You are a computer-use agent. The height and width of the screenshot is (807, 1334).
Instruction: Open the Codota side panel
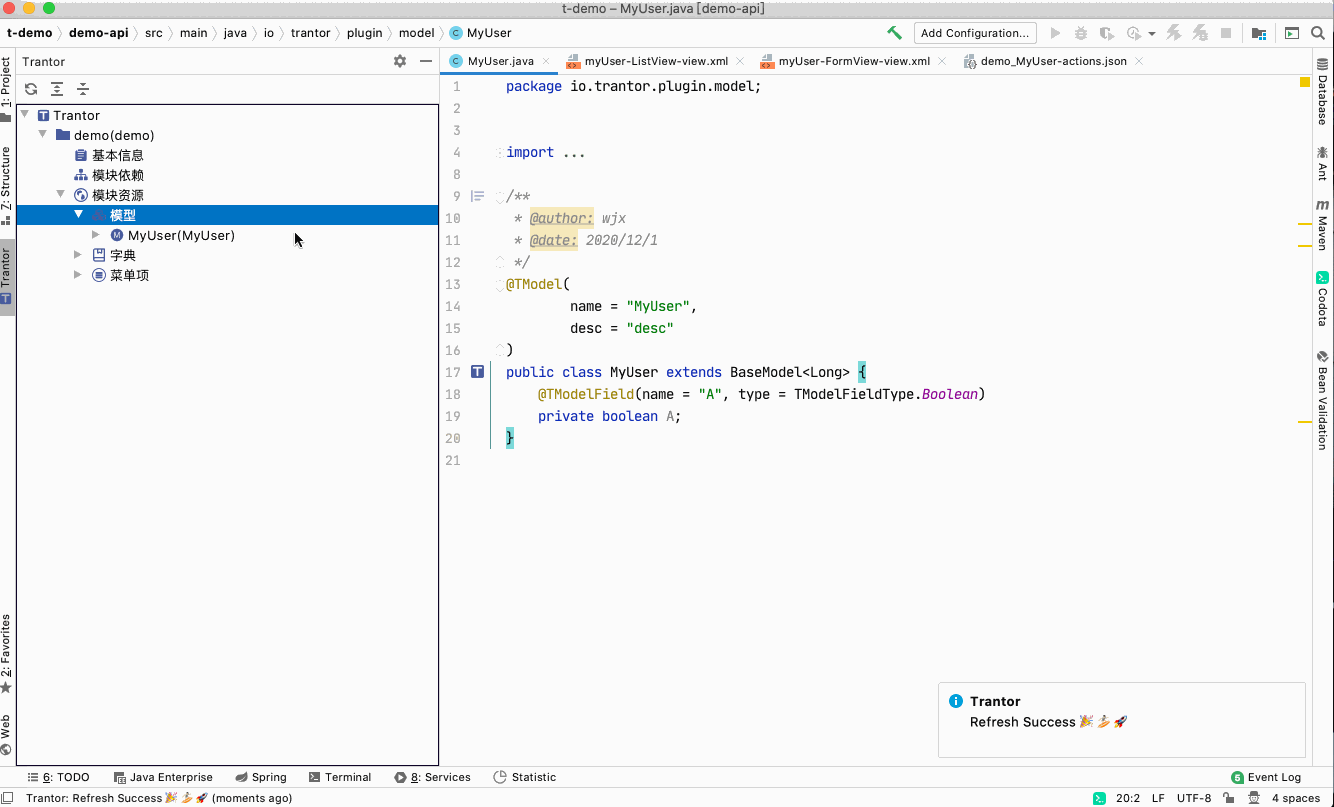(1322, 299)
